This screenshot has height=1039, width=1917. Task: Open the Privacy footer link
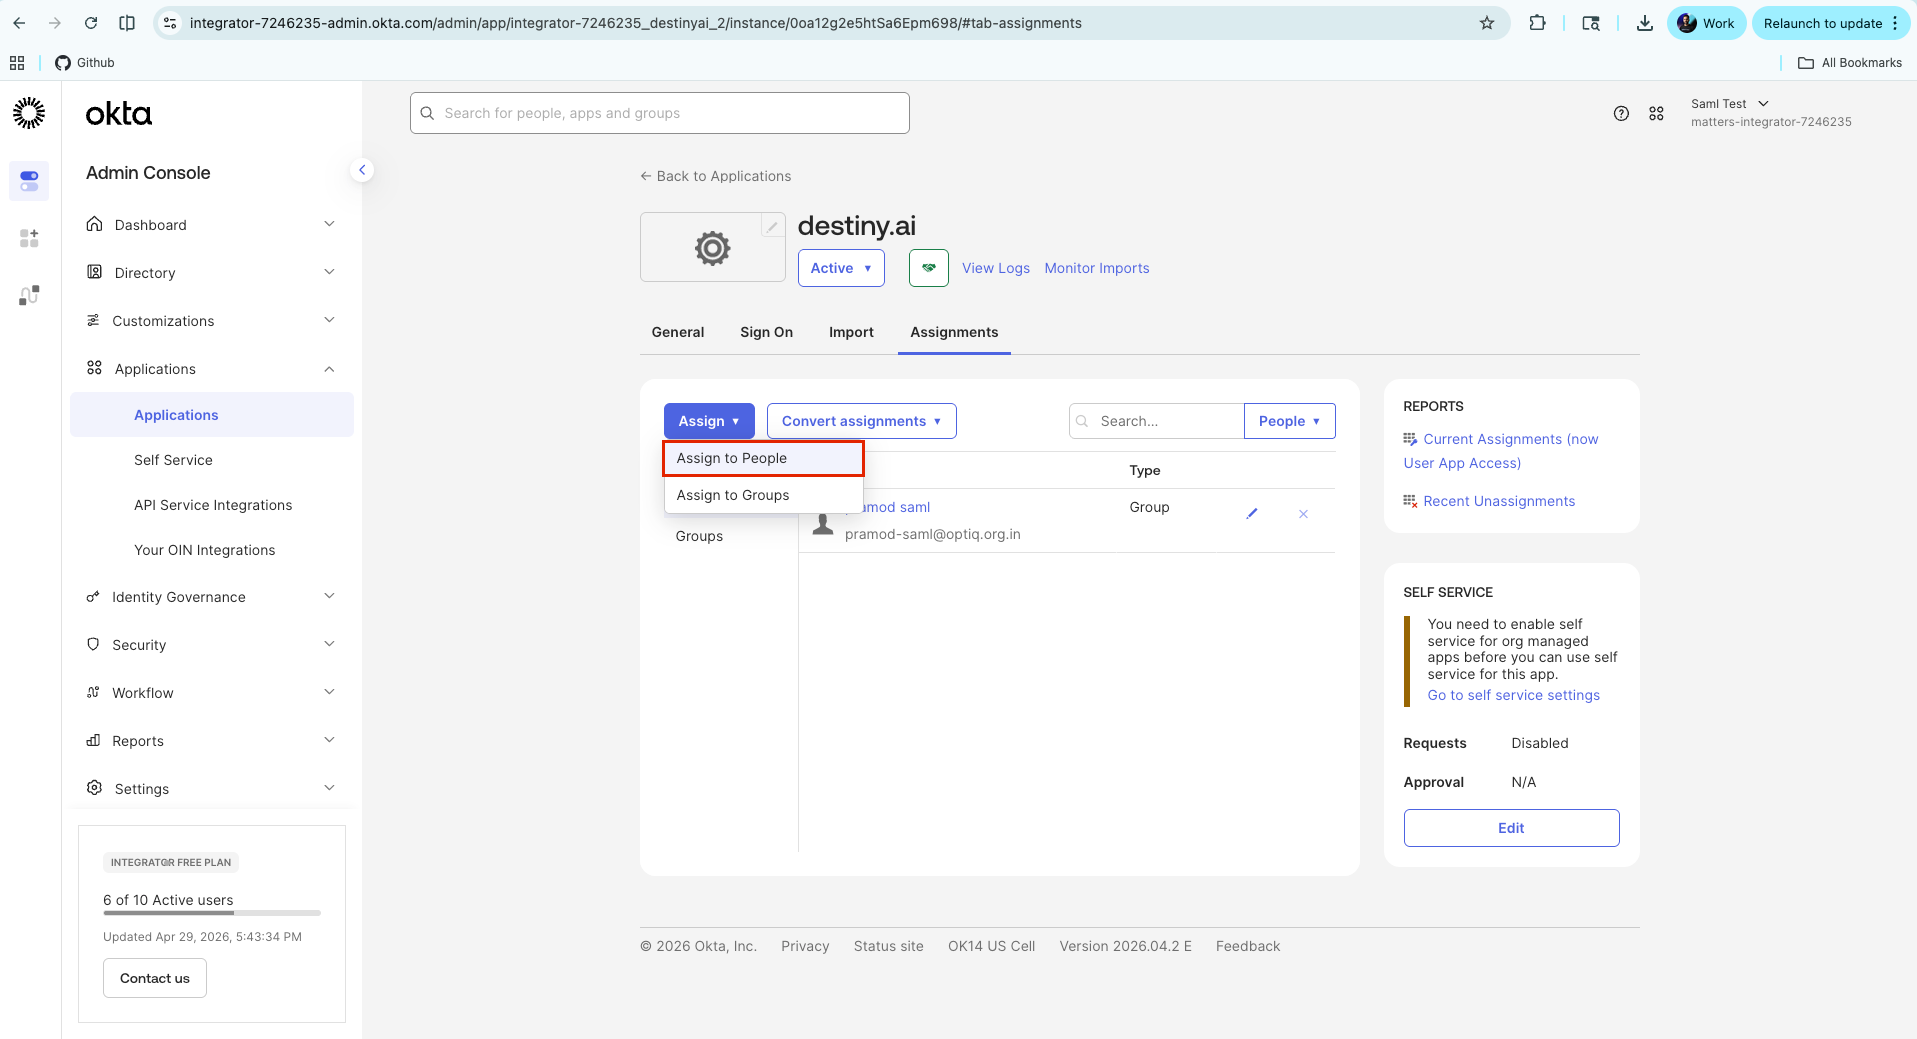tap(805, 946)
